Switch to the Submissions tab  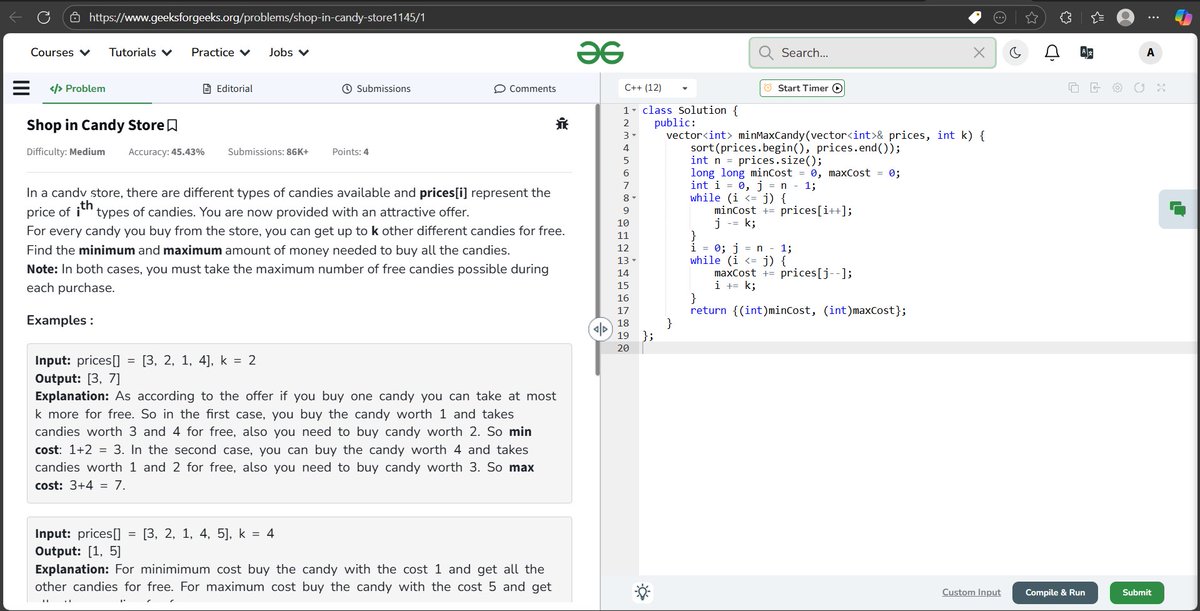(x=376, y=88)
